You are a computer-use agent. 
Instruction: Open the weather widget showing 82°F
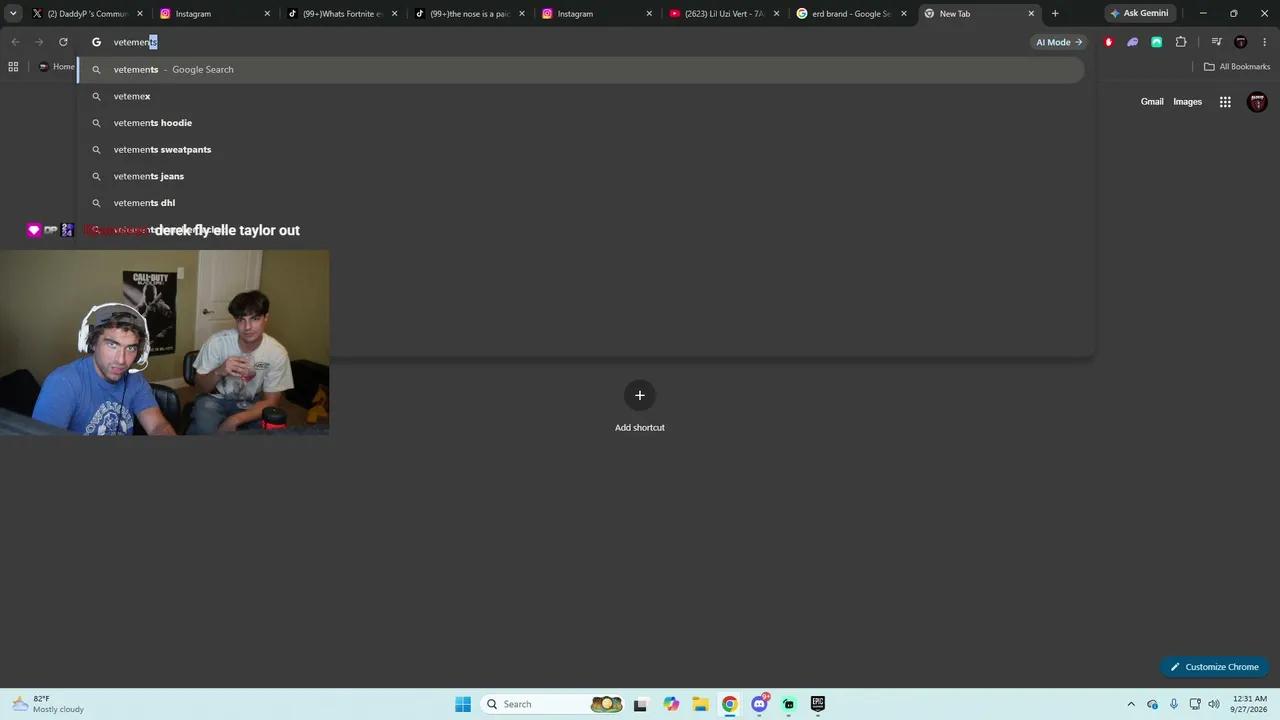[48, 704]
